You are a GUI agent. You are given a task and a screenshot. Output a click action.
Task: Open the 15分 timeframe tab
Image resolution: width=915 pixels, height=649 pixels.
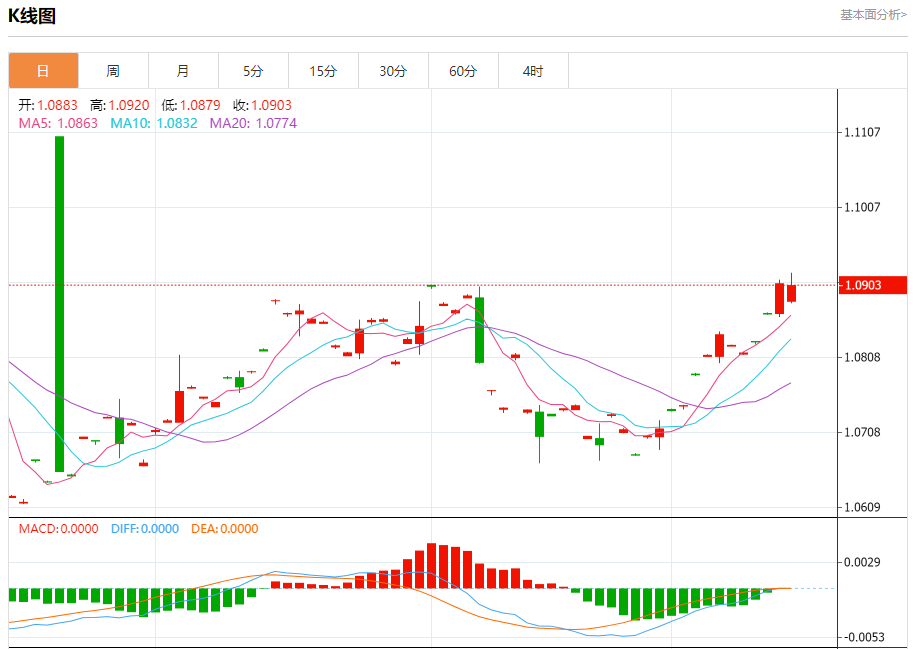coord(323,71)
